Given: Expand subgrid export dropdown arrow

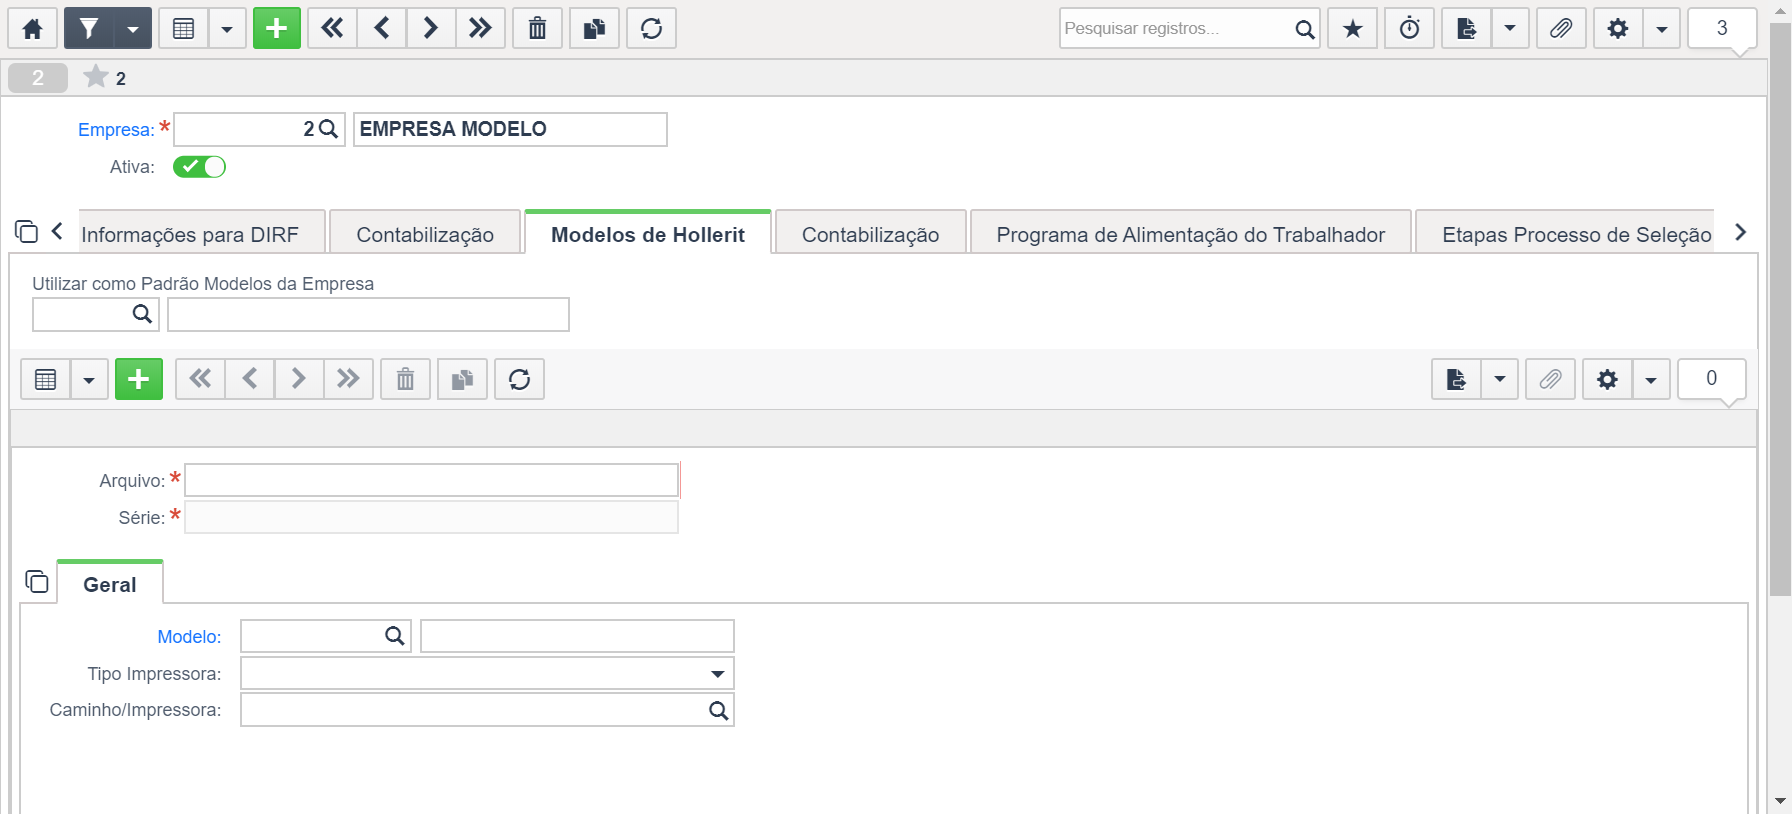Looking at the screenshot, I should (x=1499, y=379).
